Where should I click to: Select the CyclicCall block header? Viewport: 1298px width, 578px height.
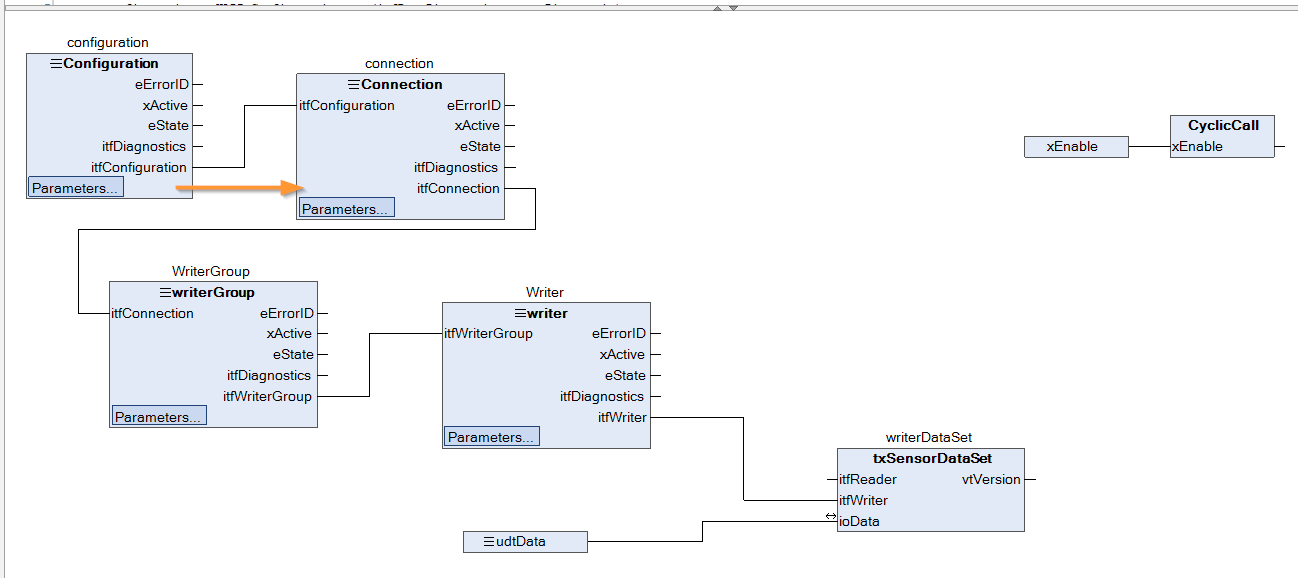point(1223,125)
